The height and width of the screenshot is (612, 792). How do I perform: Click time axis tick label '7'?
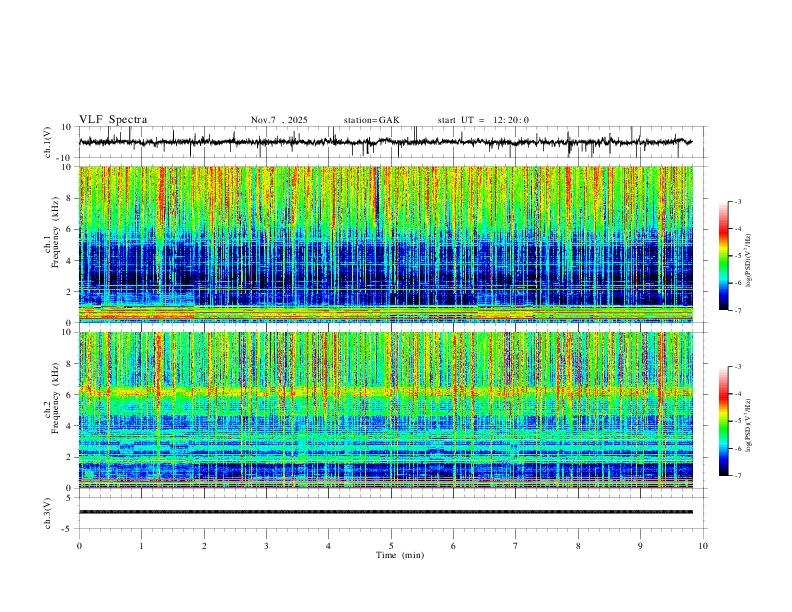516,546
